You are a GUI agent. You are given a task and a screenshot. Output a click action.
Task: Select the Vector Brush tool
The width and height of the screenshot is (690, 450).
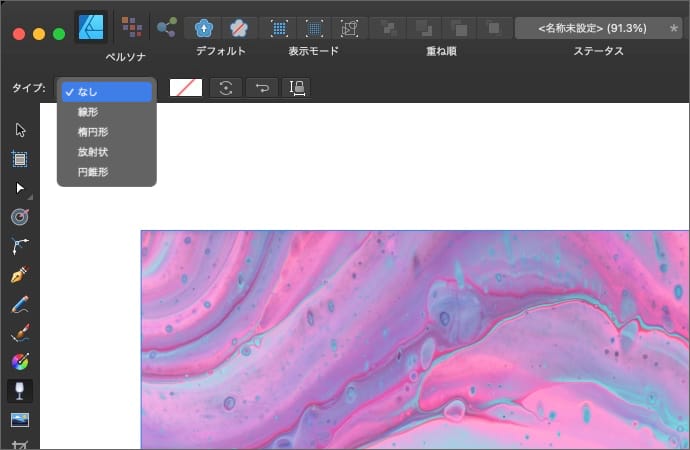click(x=19, y=333)
